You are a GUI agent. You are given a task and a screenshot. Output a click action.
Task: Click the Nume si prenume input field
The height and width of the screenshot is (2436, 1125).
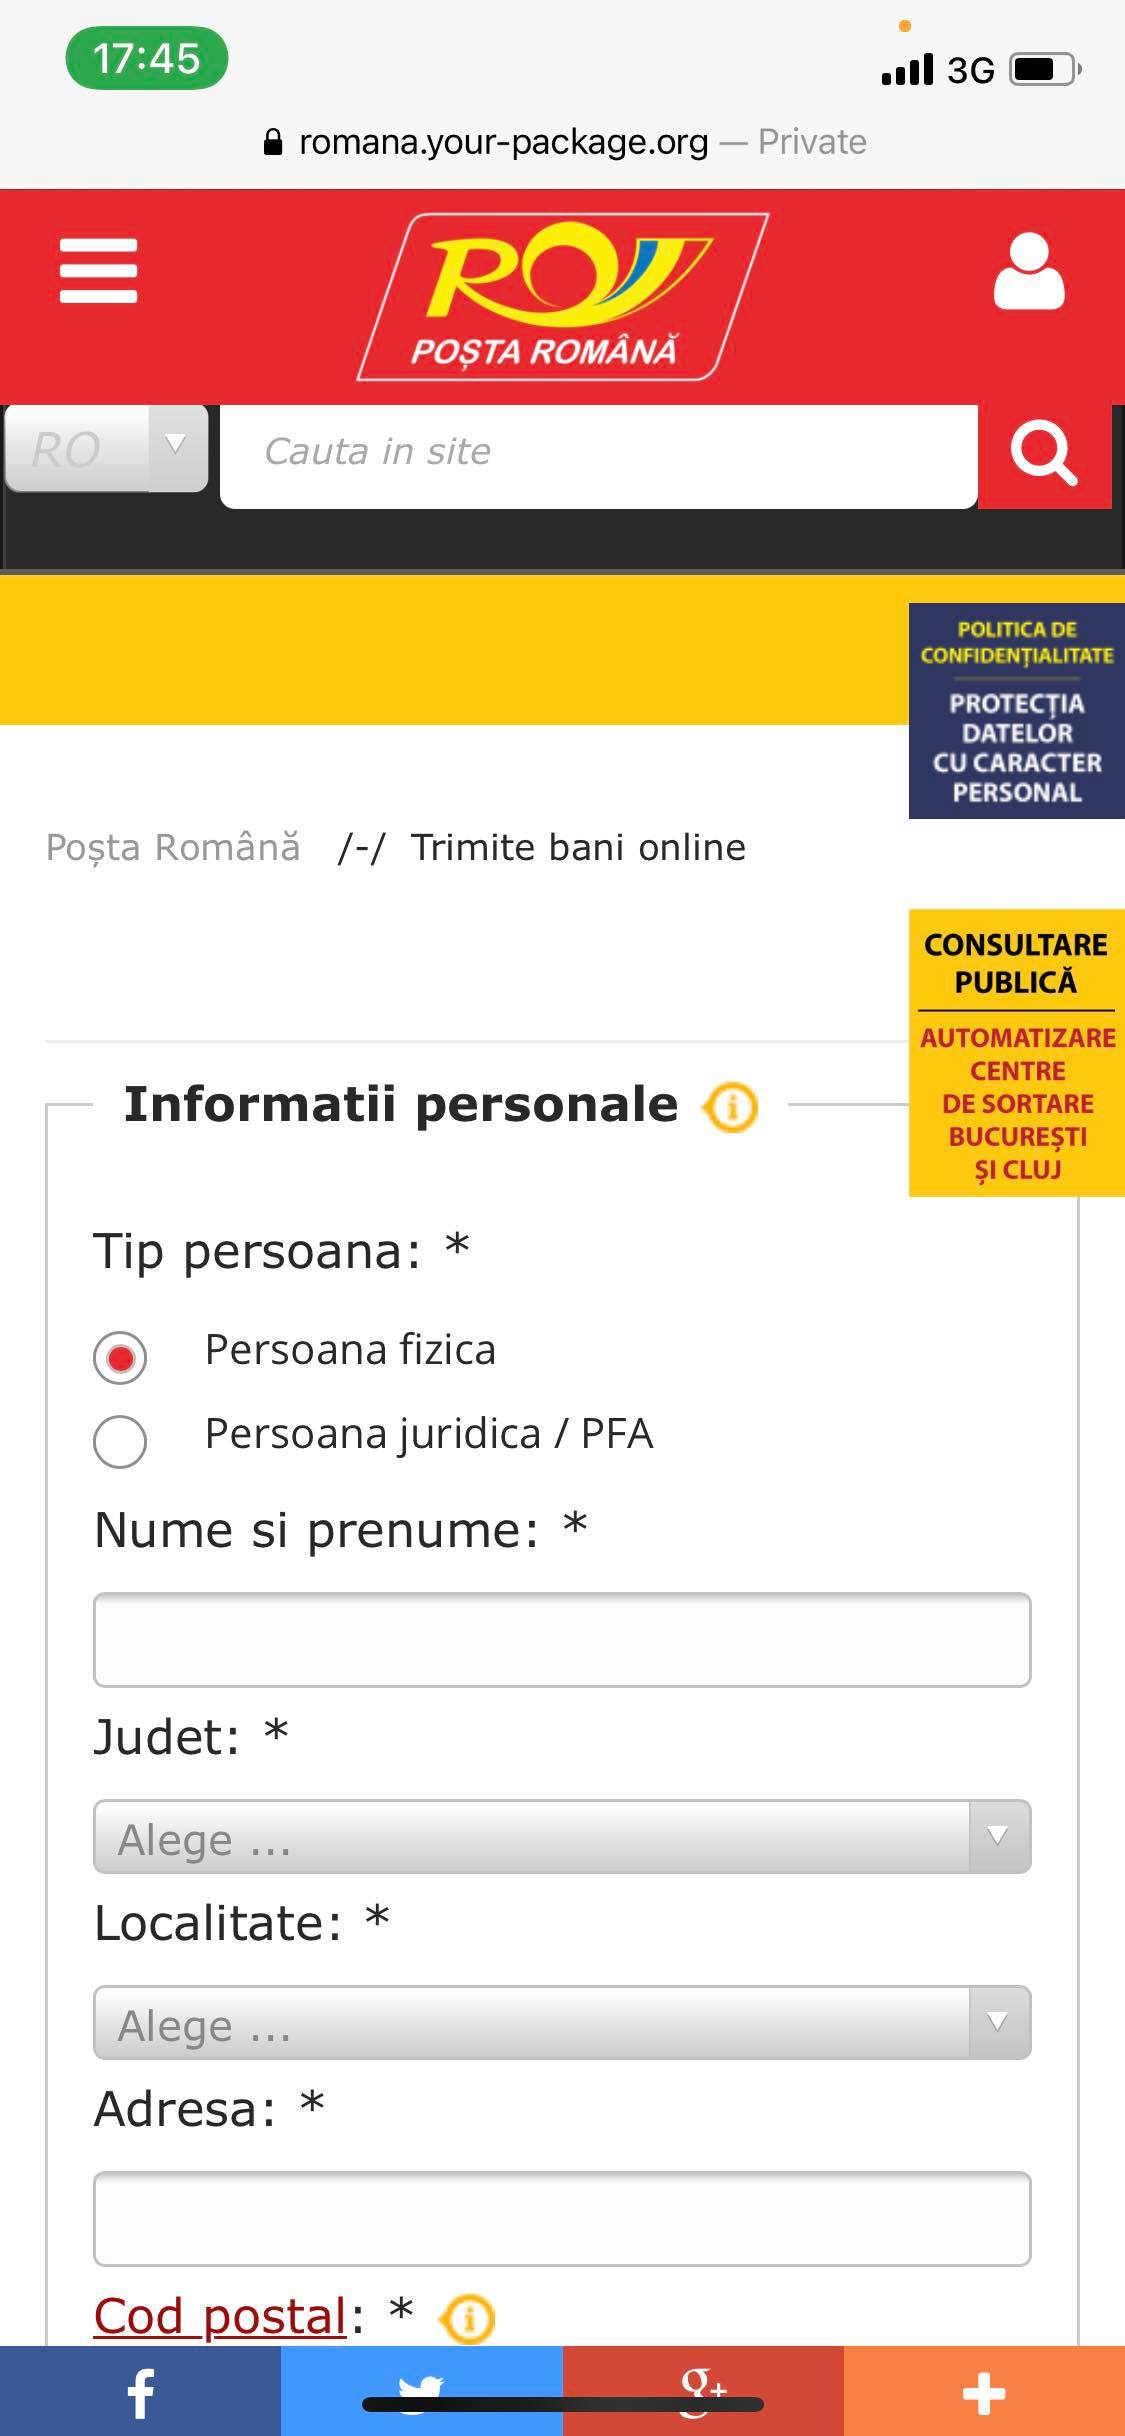tap(560, 1639)
